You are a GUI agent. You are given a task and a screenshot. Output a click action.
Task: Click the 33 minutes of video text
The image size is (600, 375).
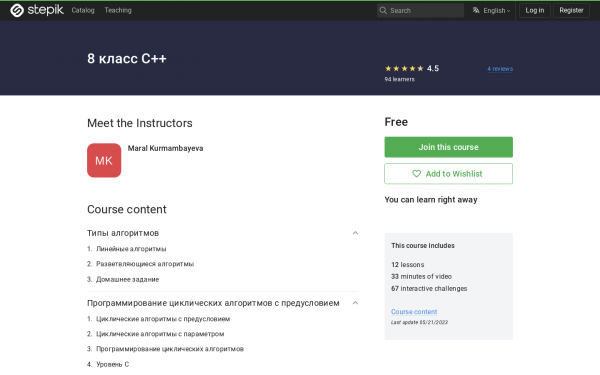tap(421, 276)
